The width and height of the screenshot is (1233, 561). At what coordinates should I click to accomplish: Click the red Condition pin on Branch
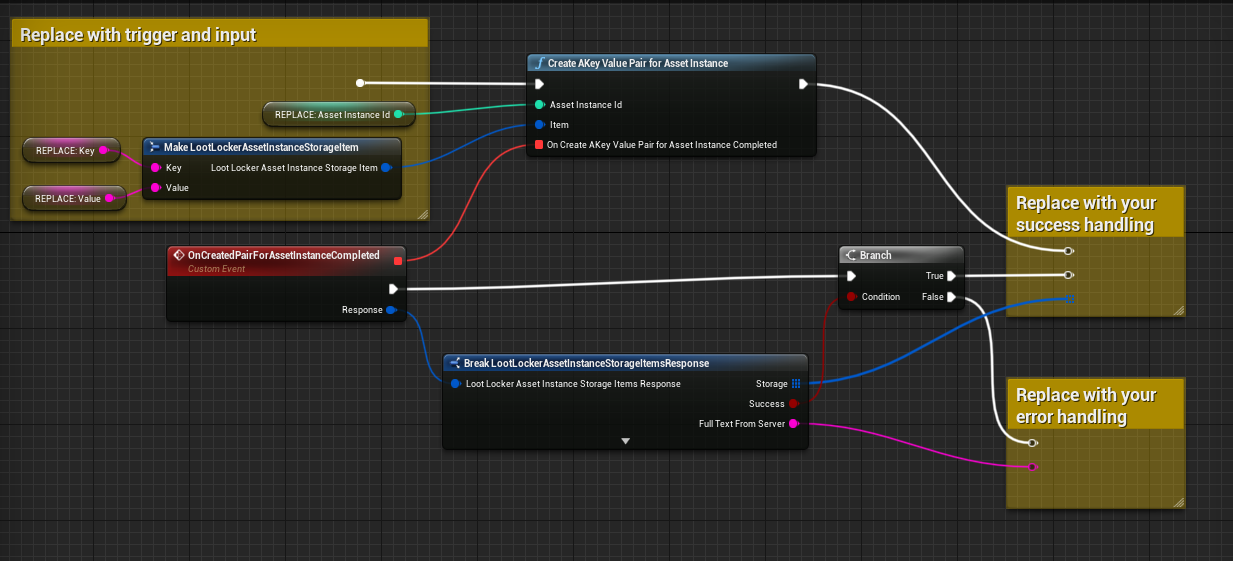pos(851,297)
